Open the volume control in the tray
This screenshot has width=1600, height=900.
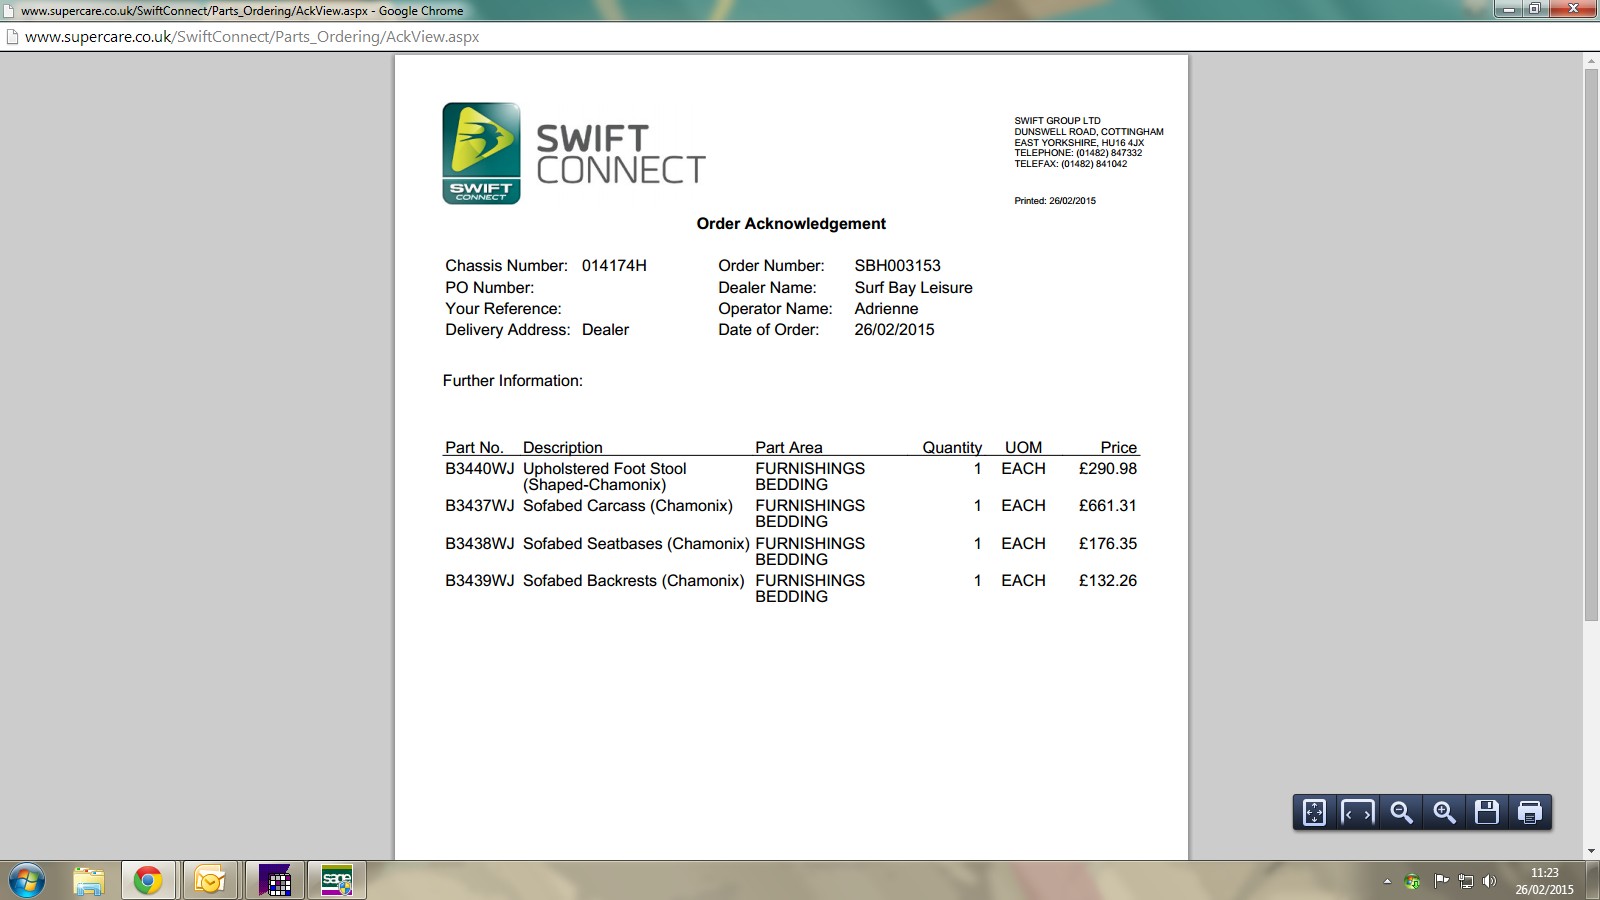(x=1490, y=881)
